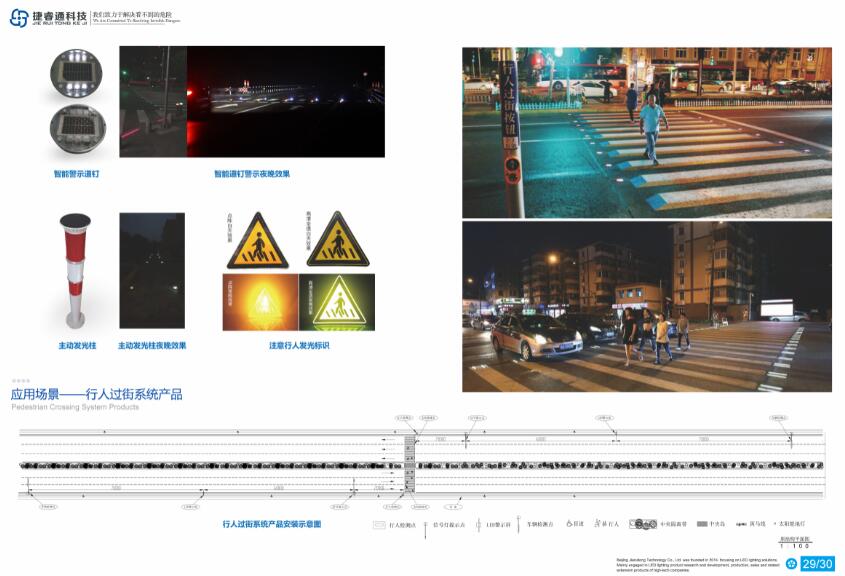Open the photo of pedestrians near taxi
845x576 pixels.
click(x=647, y=307)
